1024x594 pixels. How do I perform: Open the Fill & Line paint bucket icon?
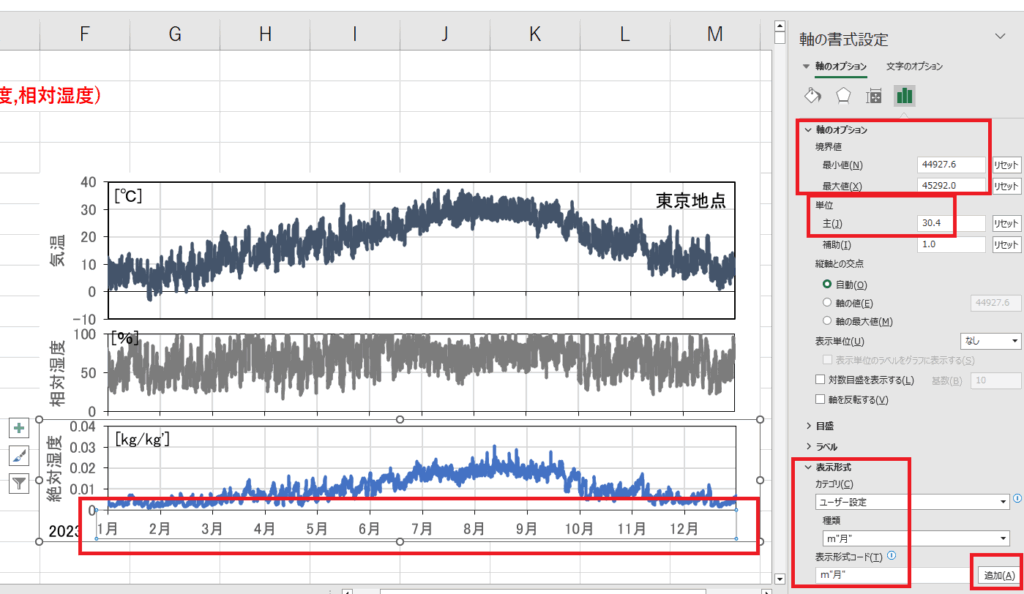(813, 96)
